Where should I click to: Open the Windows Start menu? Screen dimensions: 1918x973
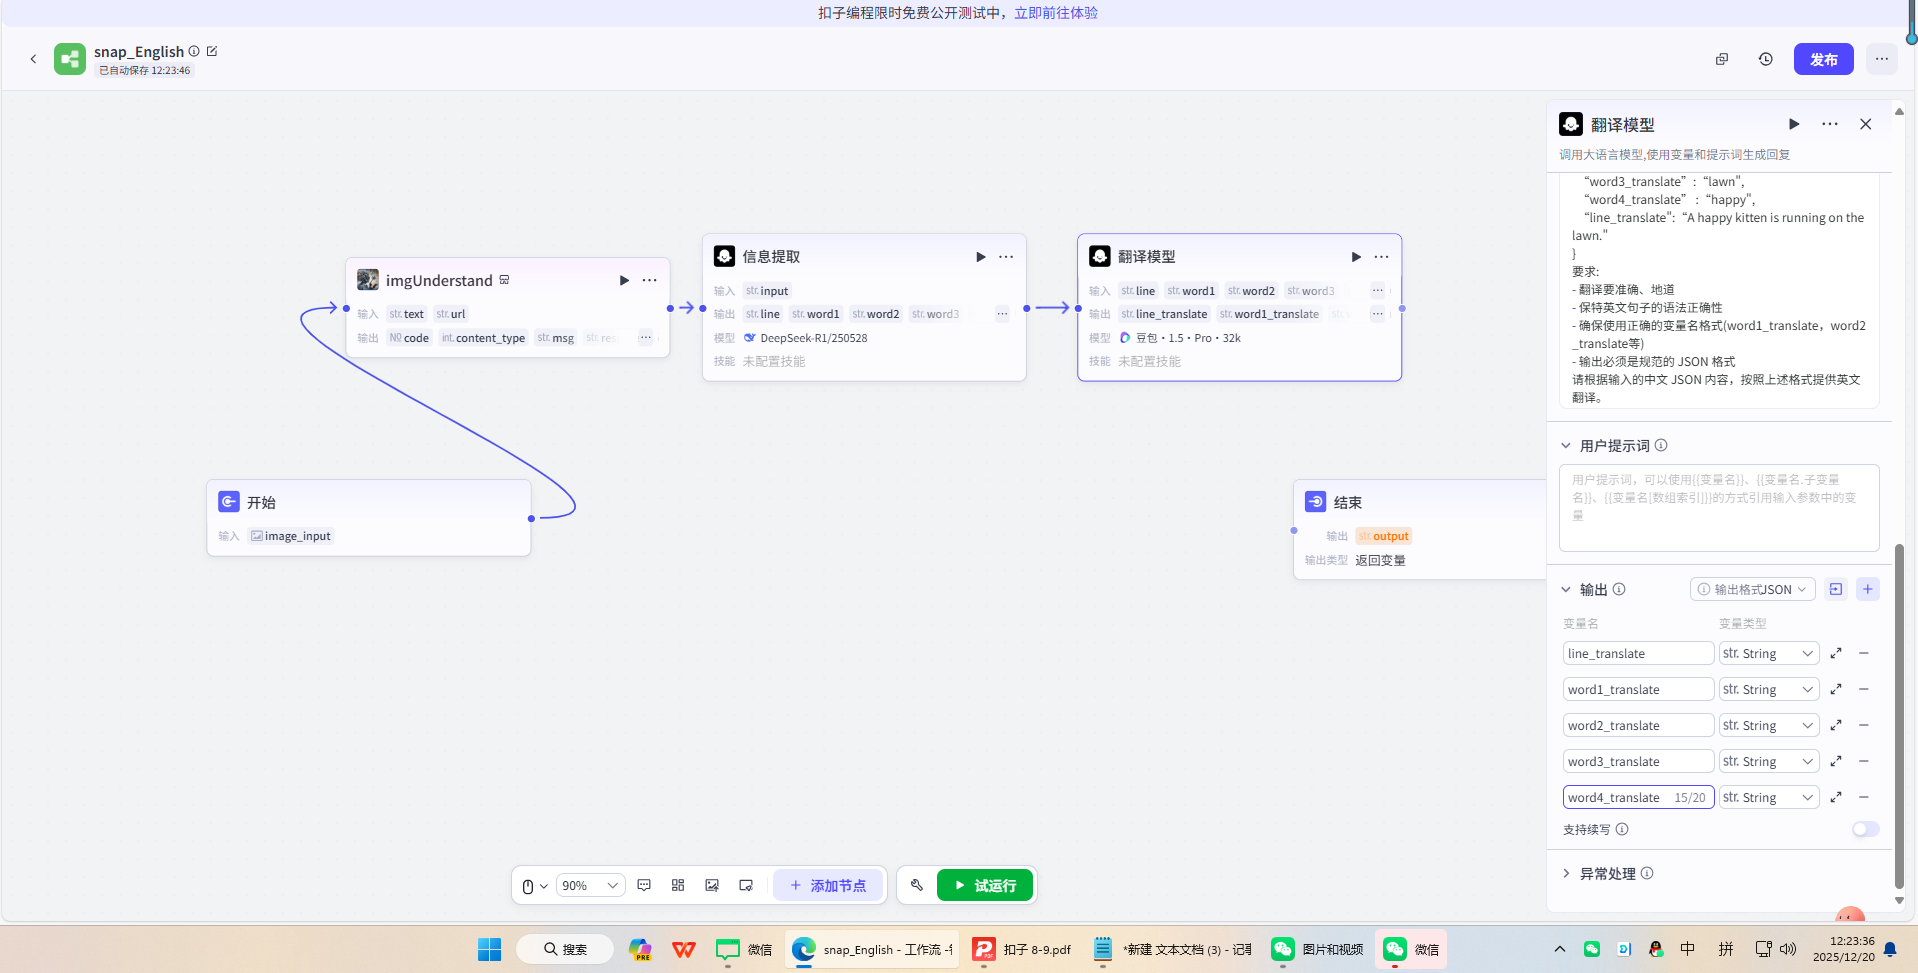click(x=489, y=949)
